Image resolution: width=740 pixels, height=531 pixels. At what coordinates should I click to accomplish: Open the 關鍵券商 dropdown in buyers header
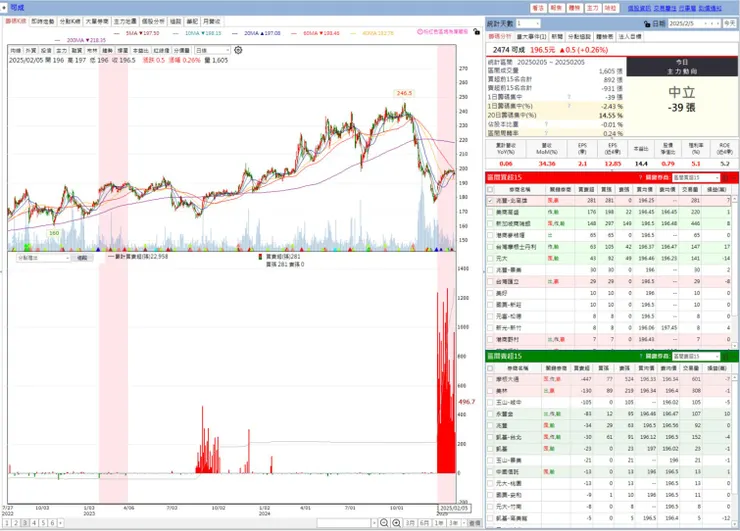(696, 177)
